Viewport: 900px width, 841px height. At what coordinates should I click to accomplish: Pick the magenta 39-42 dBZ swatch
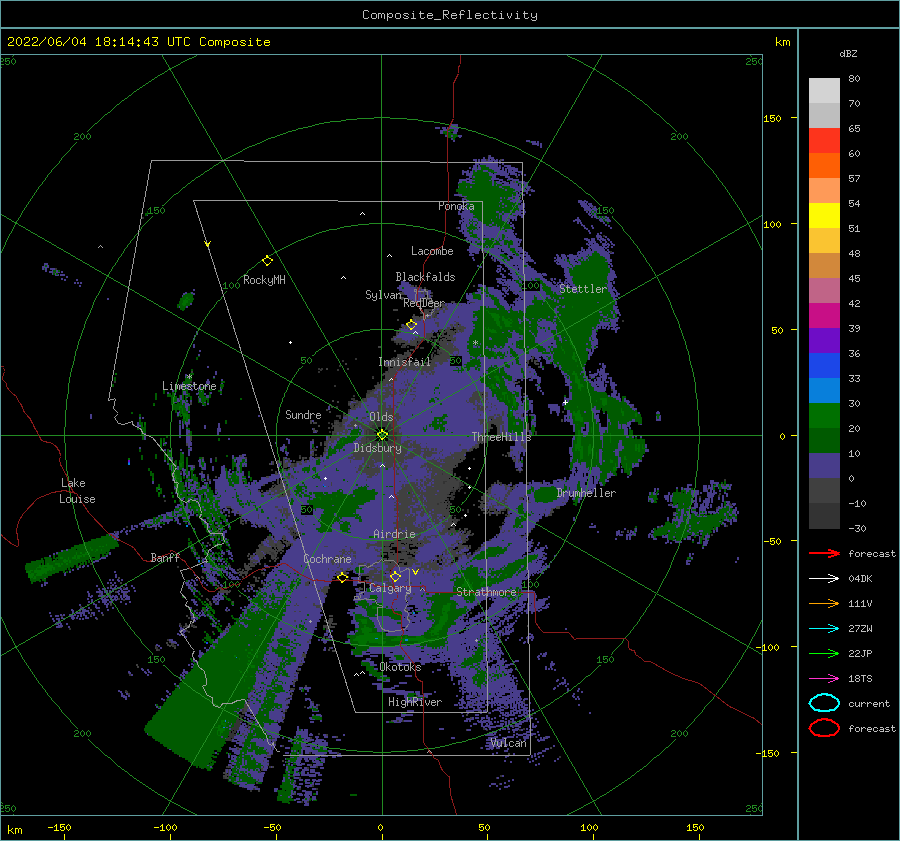point(824,316)
